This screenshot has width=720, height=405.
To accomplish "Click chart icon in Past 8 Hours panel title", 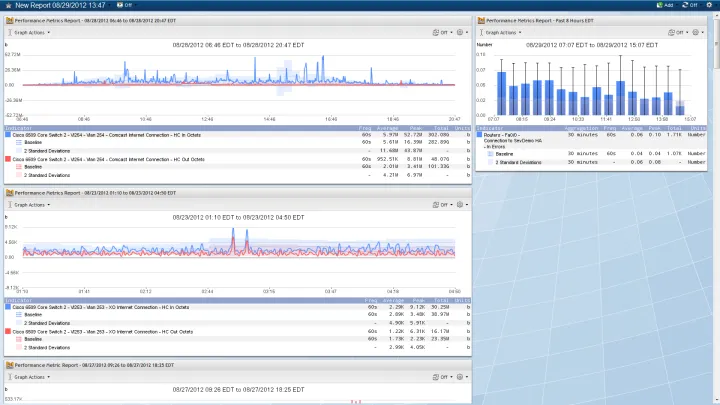I will coord(481,20).
